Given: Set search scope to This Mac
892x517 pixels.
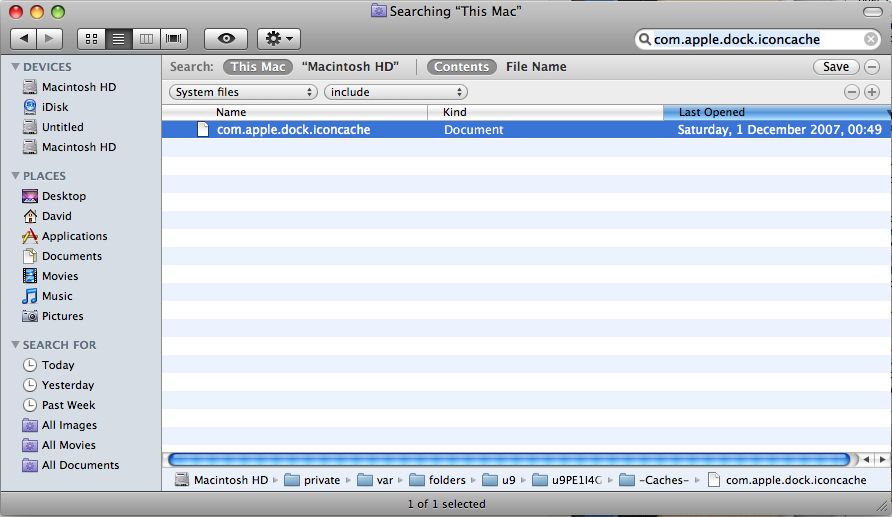Looking at the screenshot, I should [x=258, y=67].
